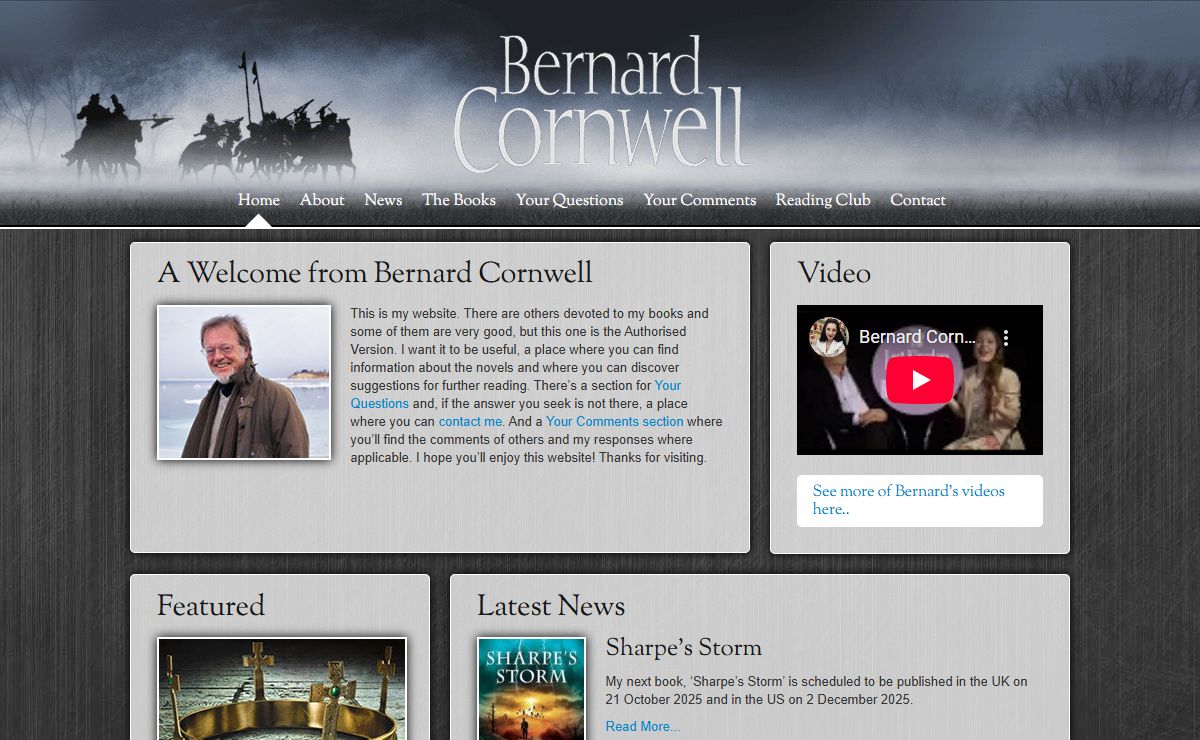
Task: Click the 'Video' section heading
Action: 834,273
